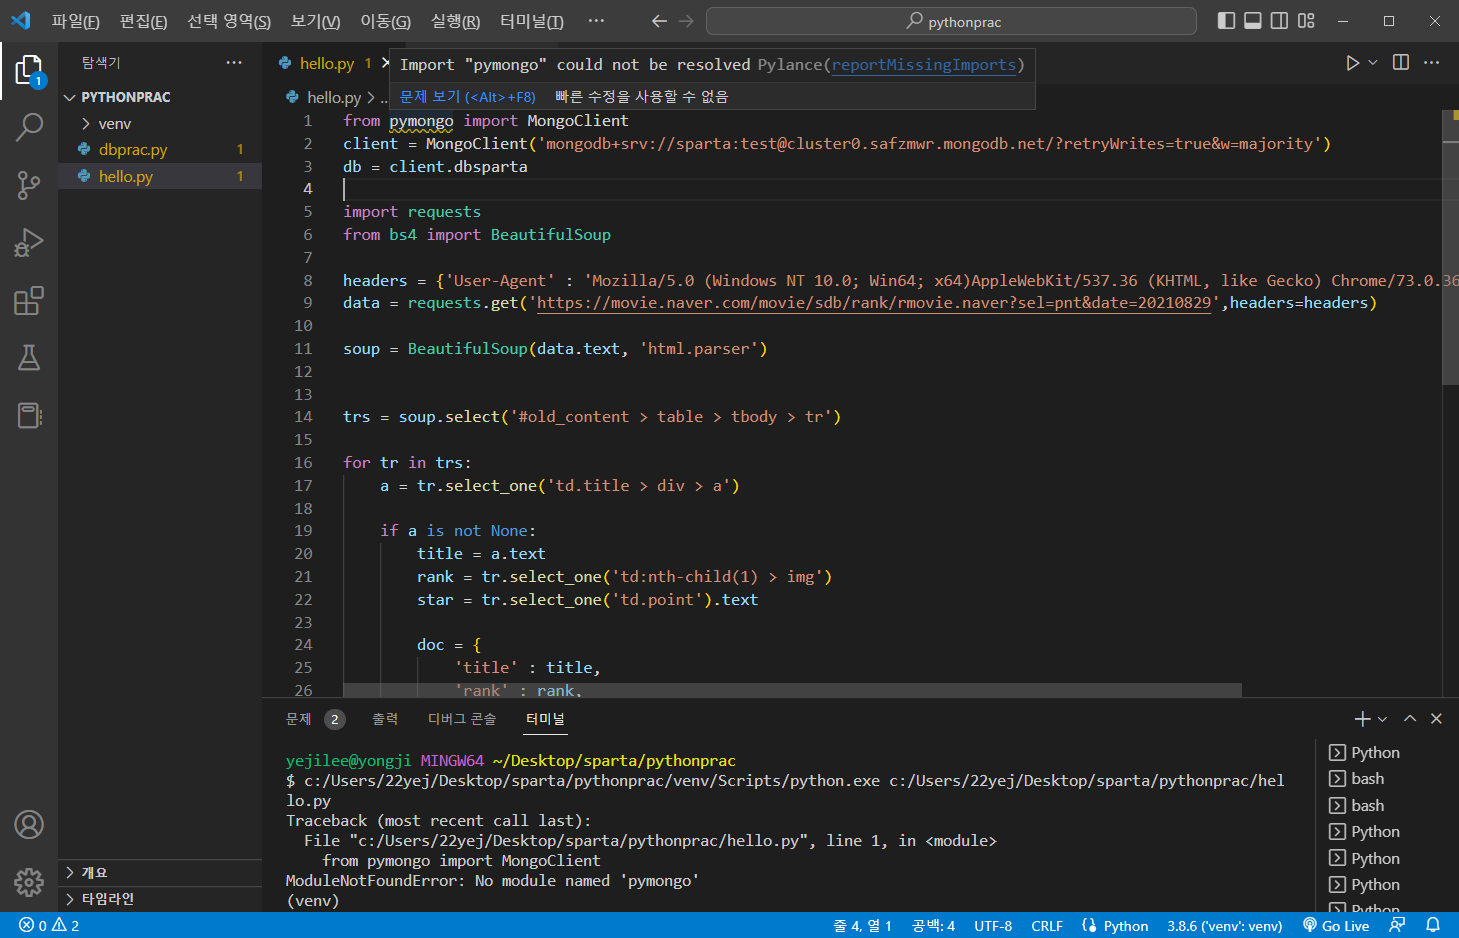The height and width of the screenshot is (938, 1459).
Task: Close the bottom panel
Action: 1436,719
